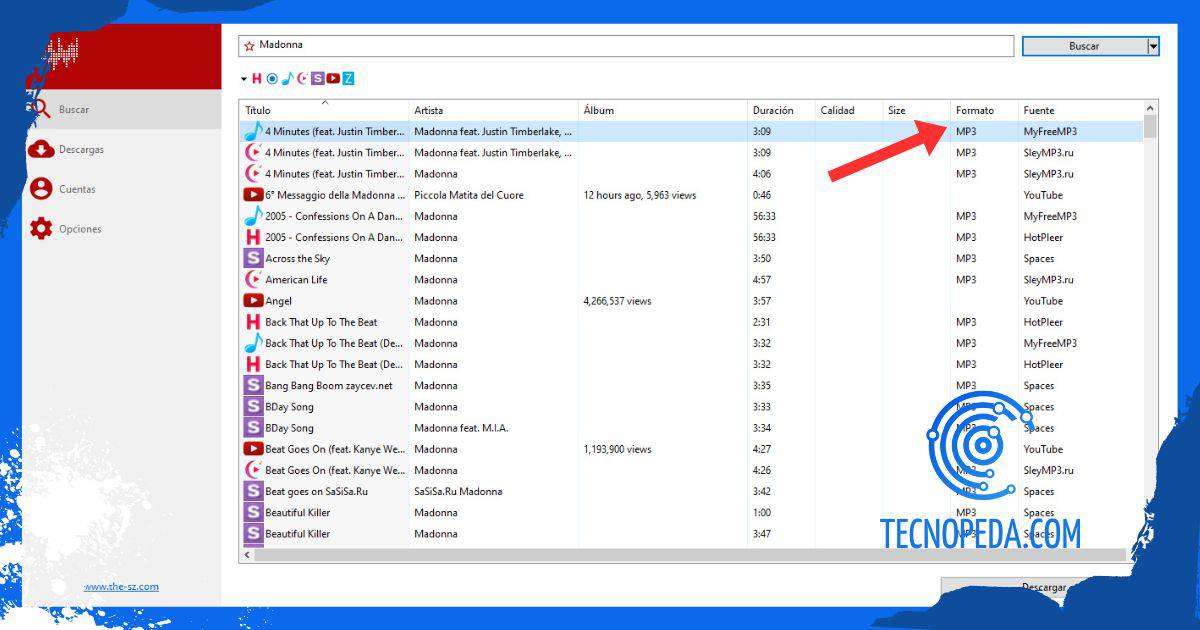1200x630 pixels.
Task: Select the 4,266,537 views cell
Action: pos(617,301)
